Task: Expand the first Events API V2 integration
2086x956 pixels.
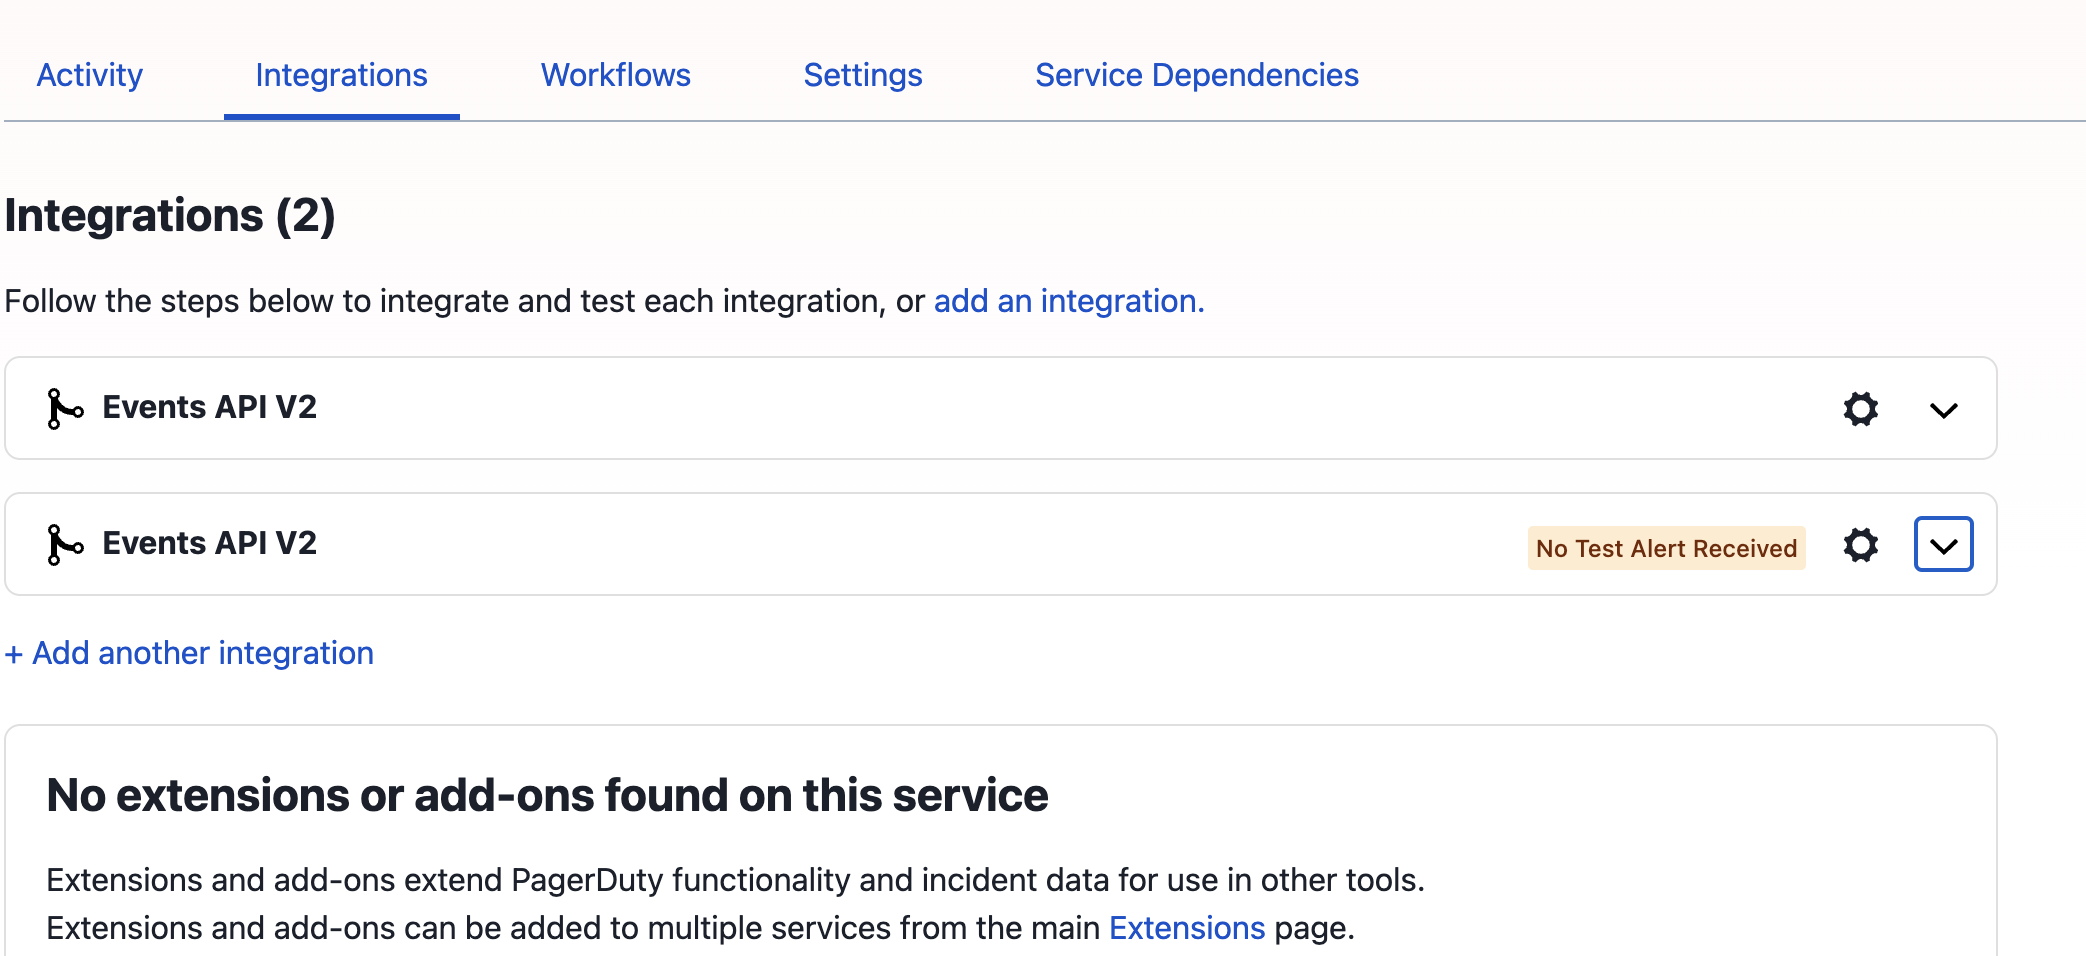Action: (1943, 408)
